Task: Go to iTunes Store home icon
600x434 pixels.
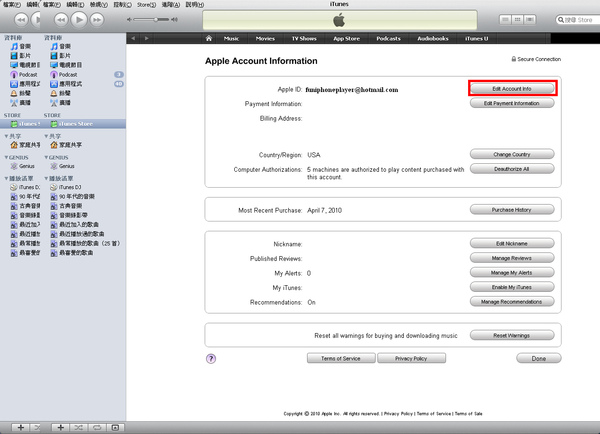Action: click(209, 38)
